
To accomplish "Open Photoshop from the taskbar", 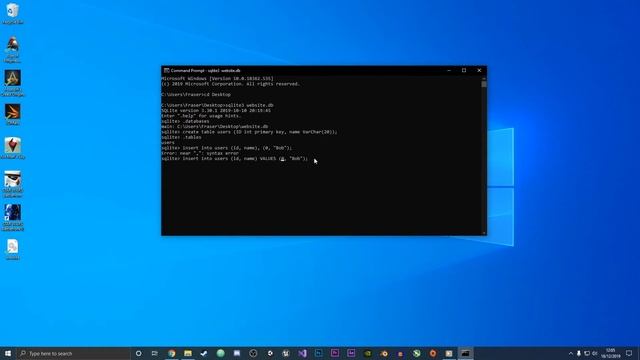I will (x=318, y=353).
